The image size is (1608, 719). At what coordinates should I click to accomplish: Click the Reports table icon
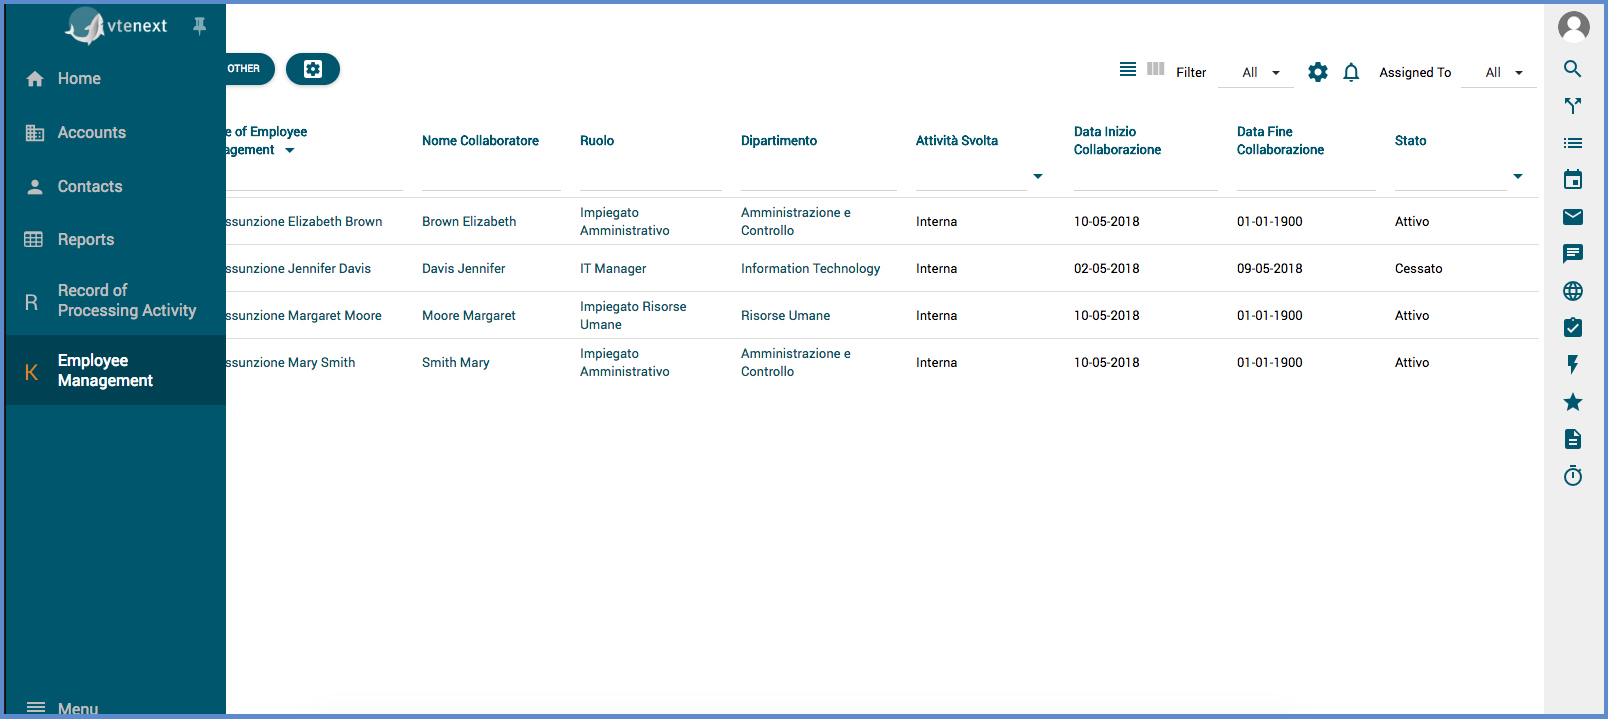point(34,240)
